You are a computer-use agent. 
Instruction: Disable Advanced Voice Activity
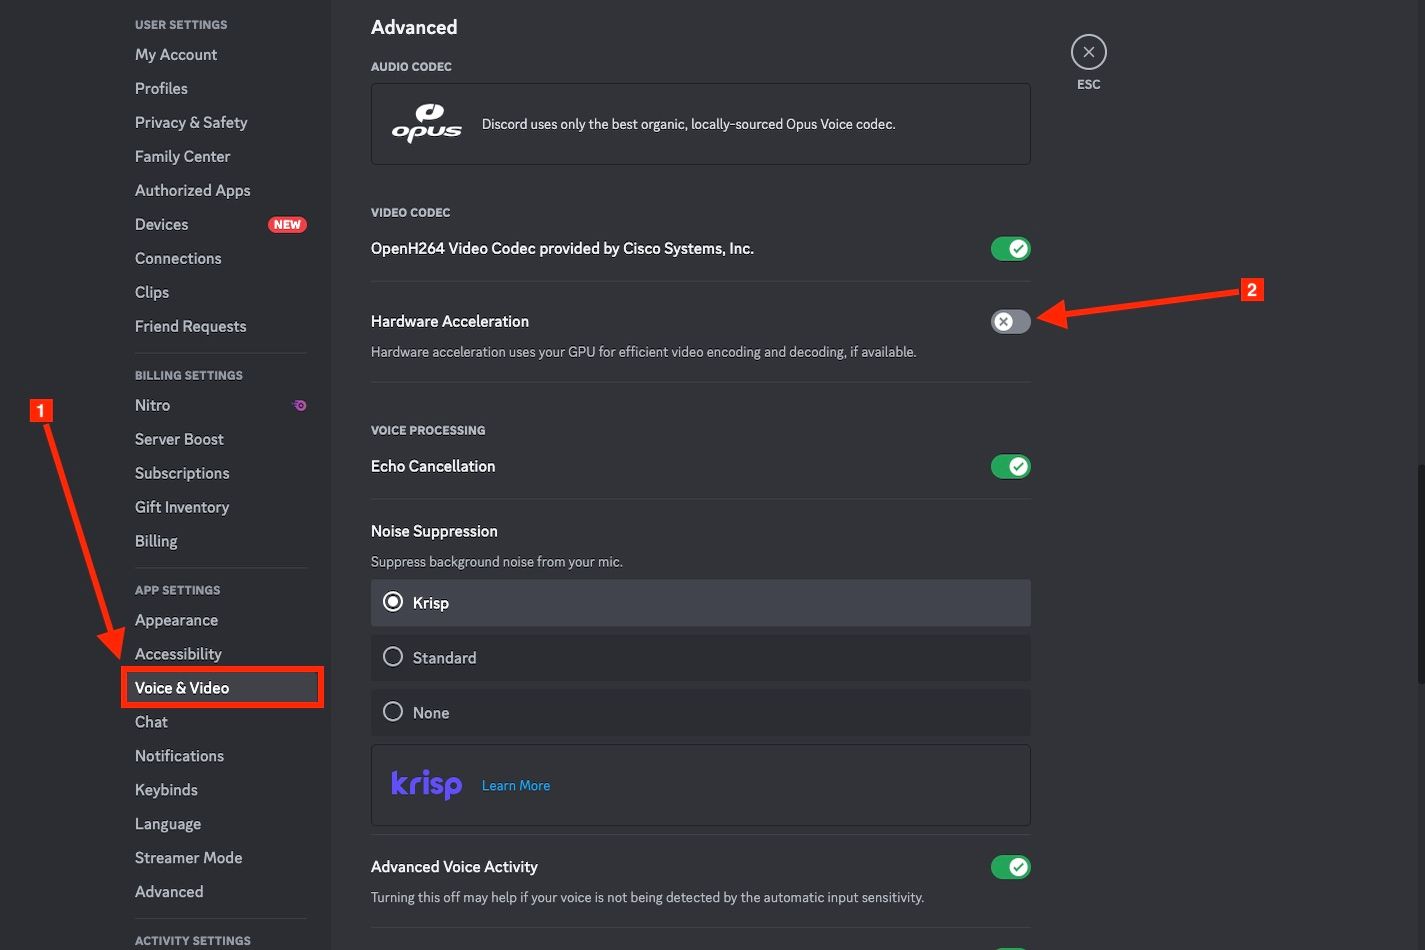click(1010, 866)
